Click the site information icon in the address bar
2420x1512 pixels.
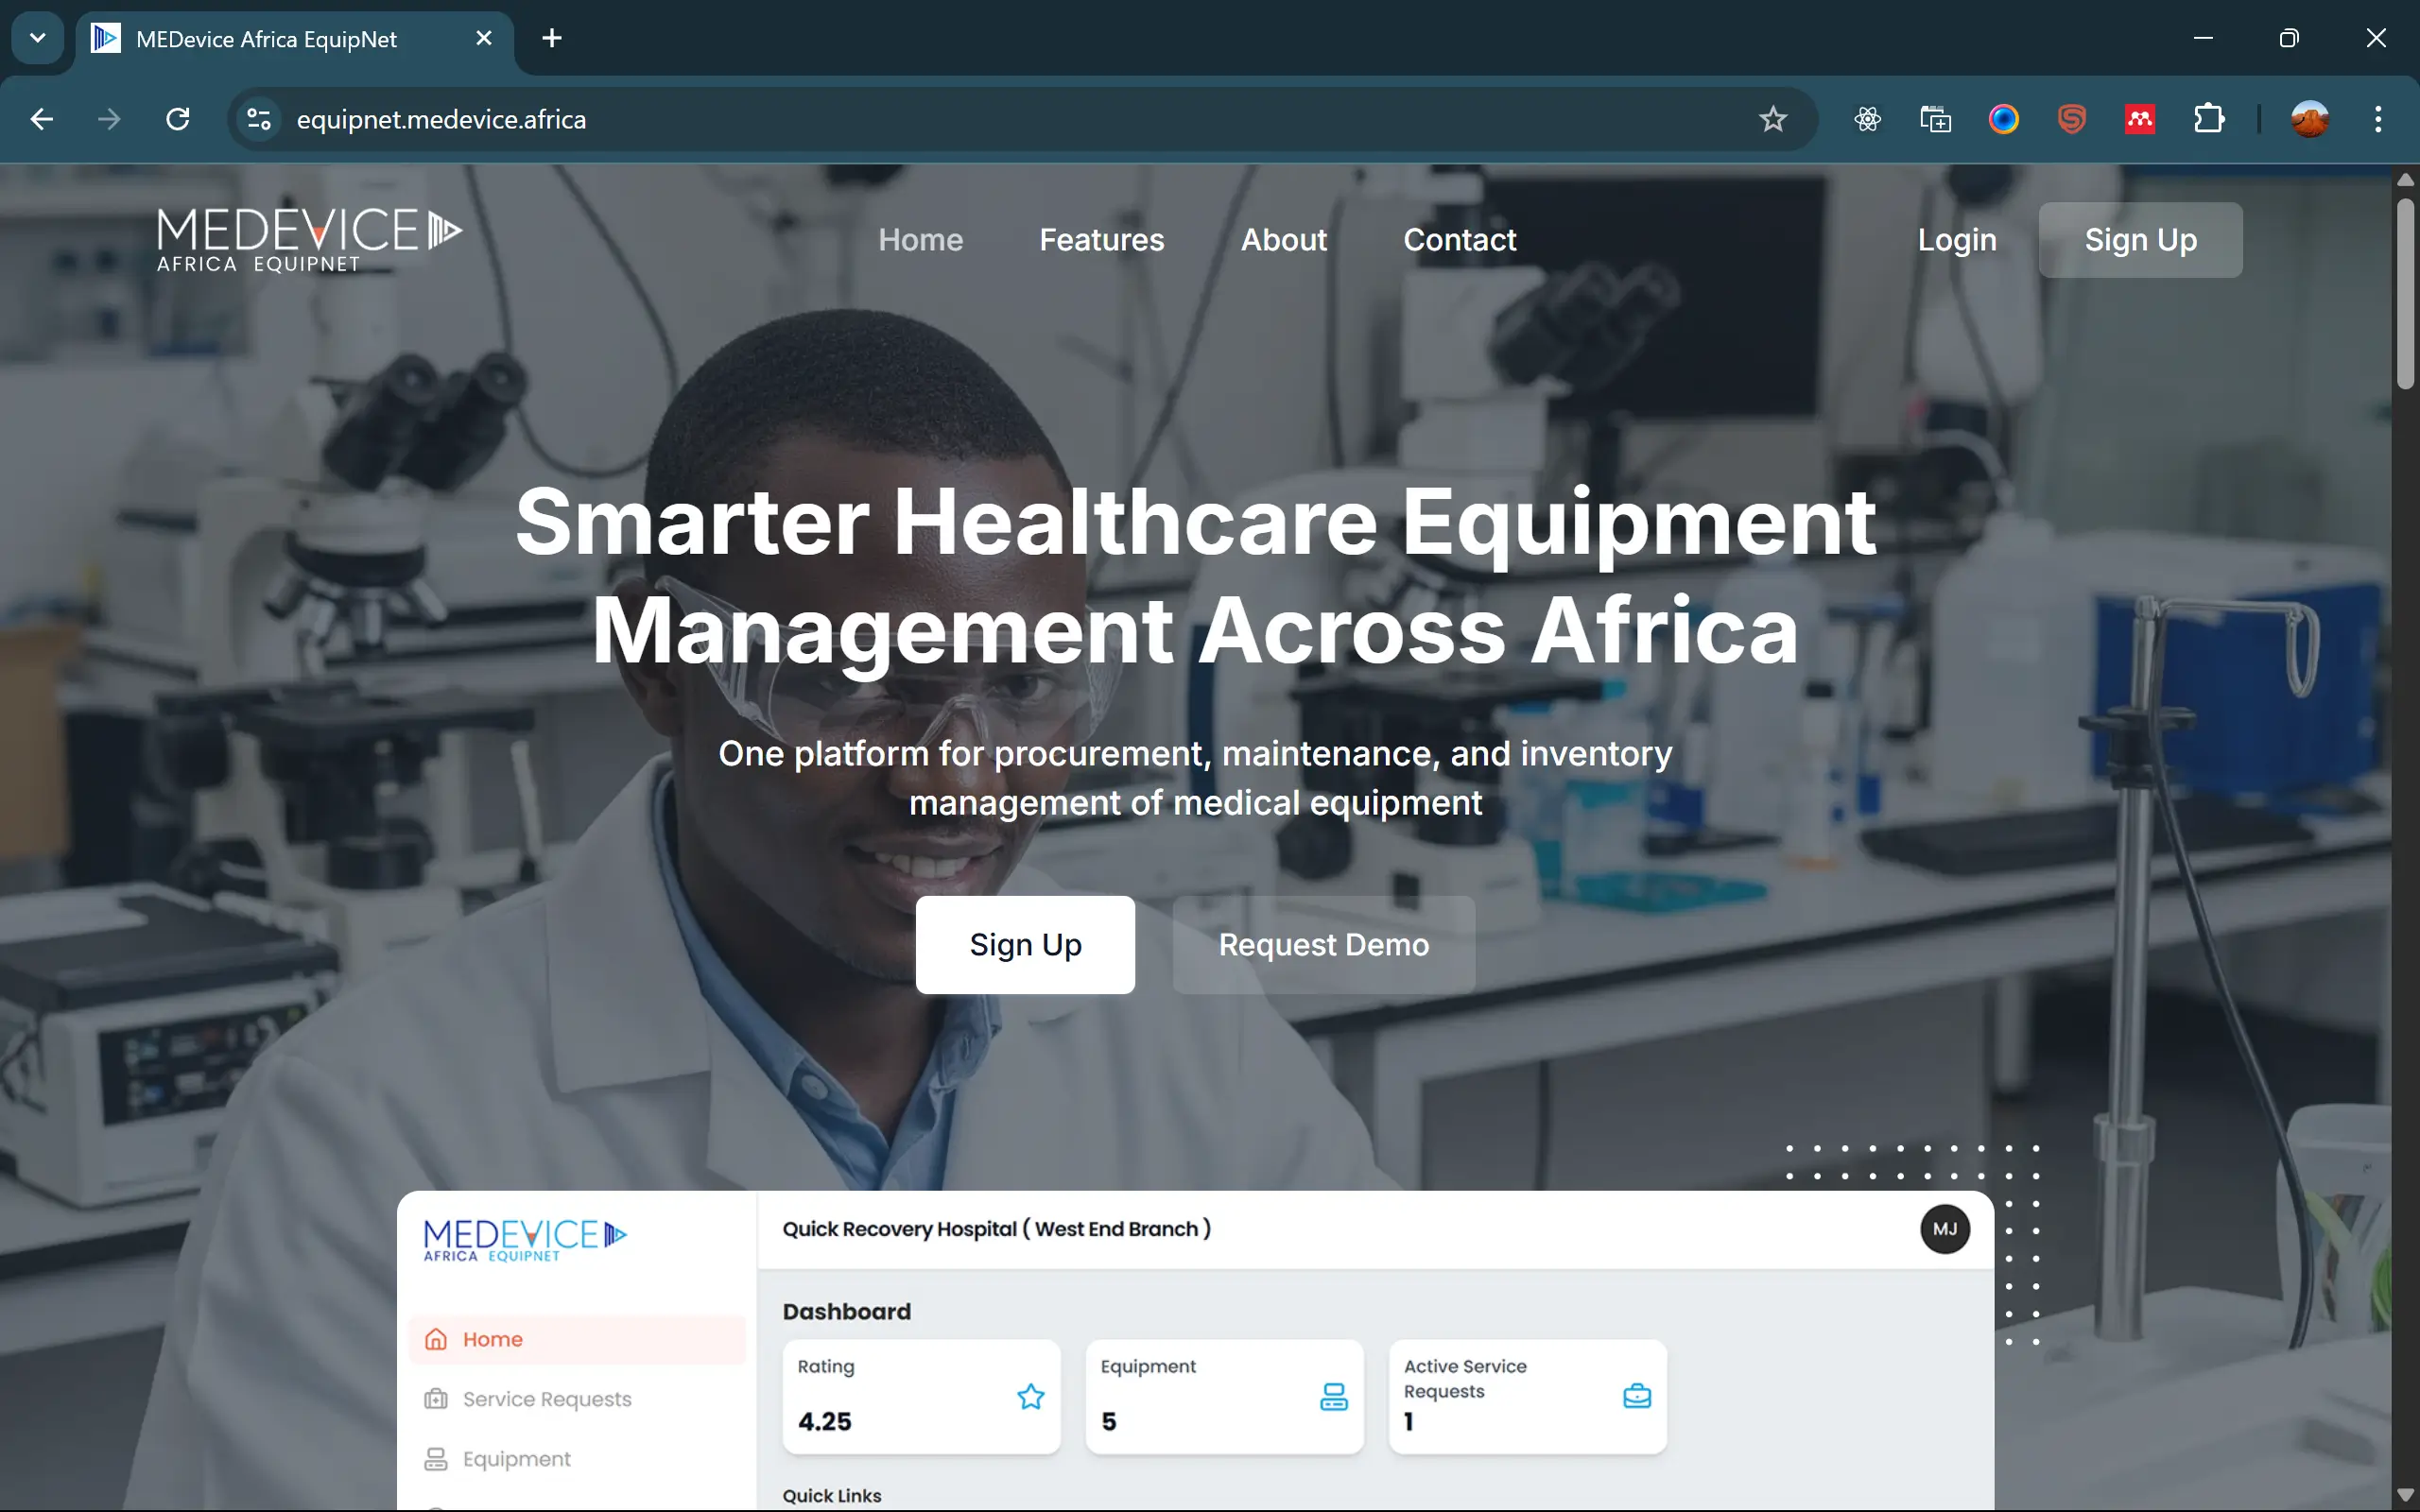[257, 119]
